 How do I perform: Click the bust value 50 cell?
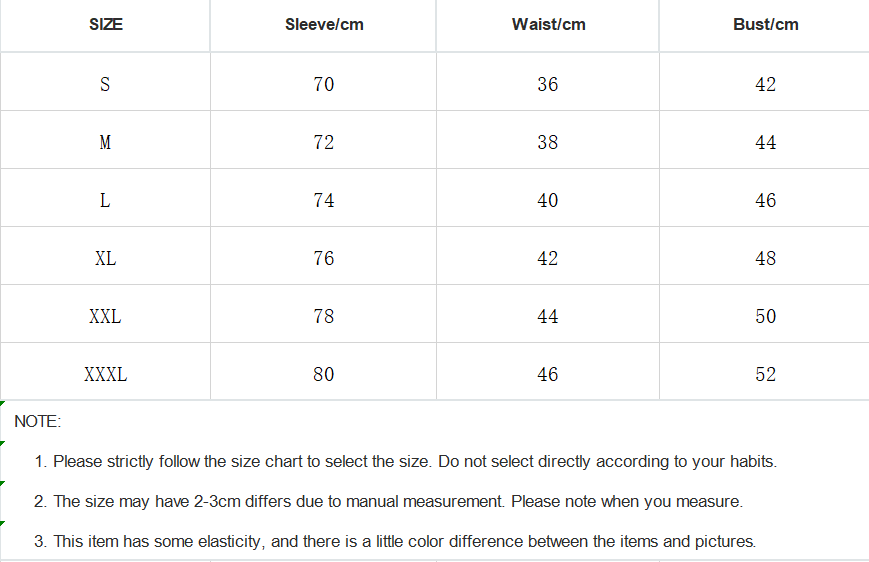tap(765, 314)
